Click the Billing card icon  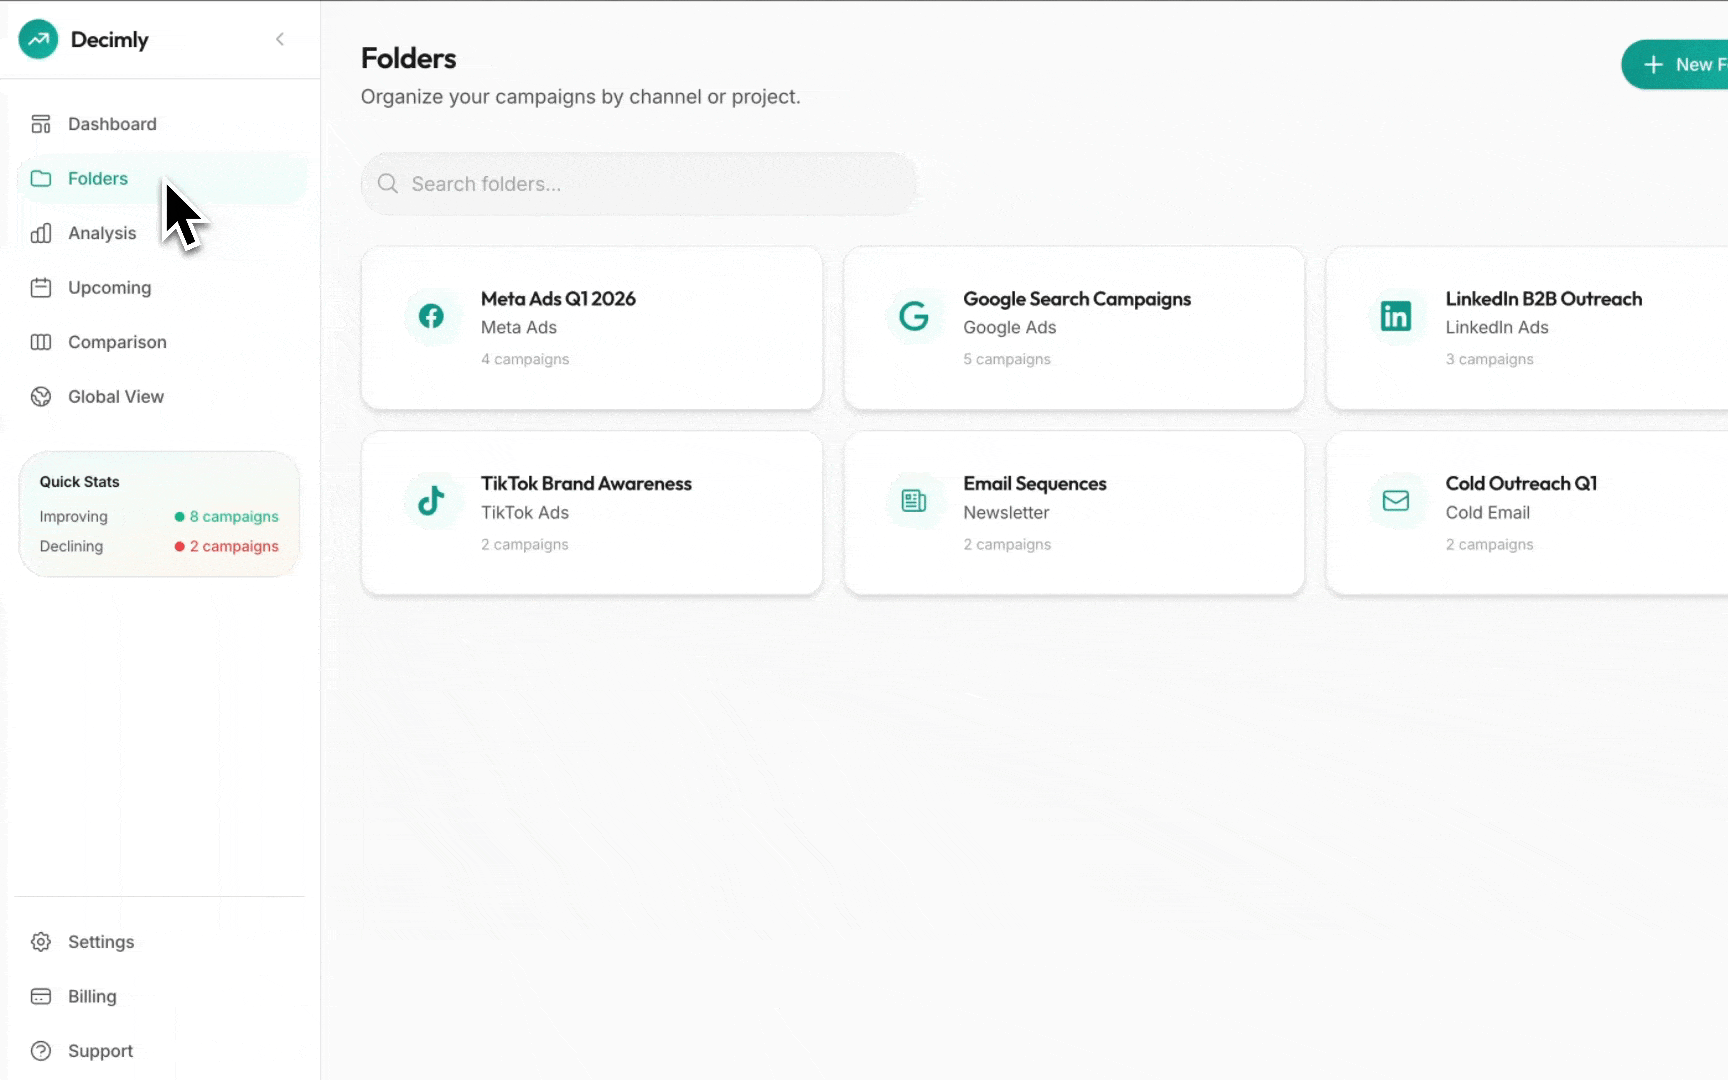tap(41, 997)
